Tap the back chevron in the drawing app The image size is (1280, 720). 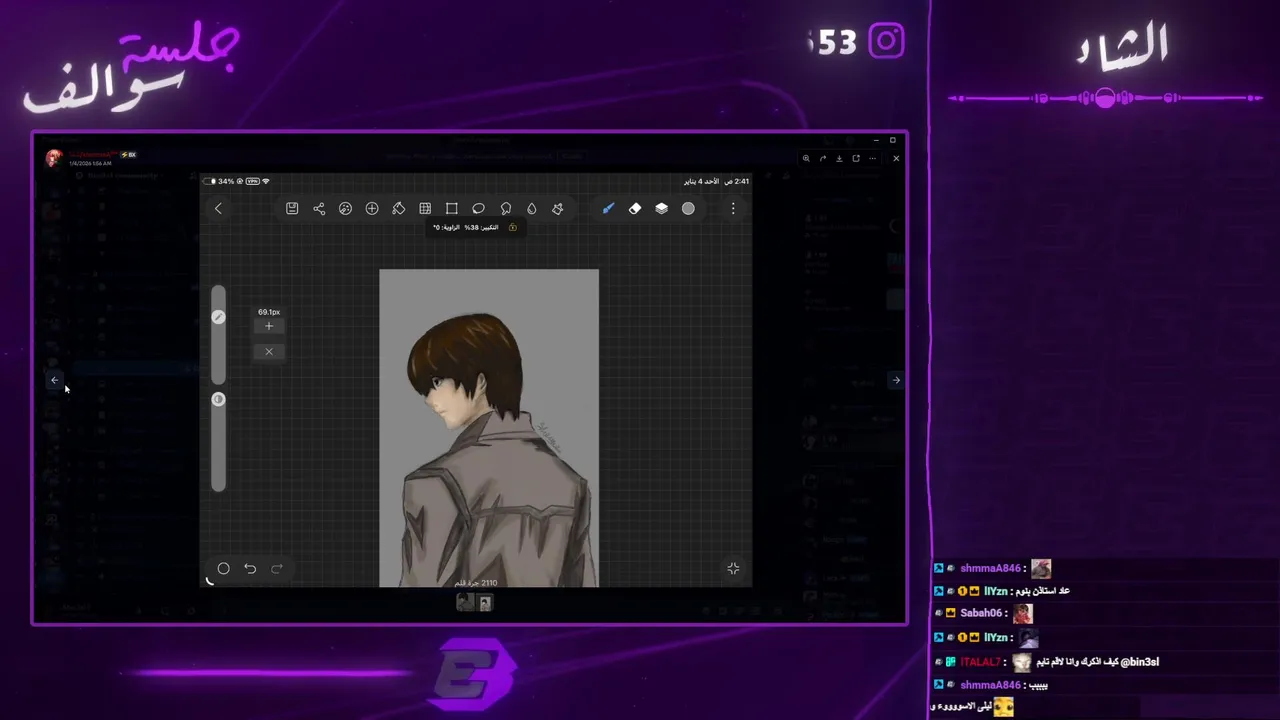point(218,208)
